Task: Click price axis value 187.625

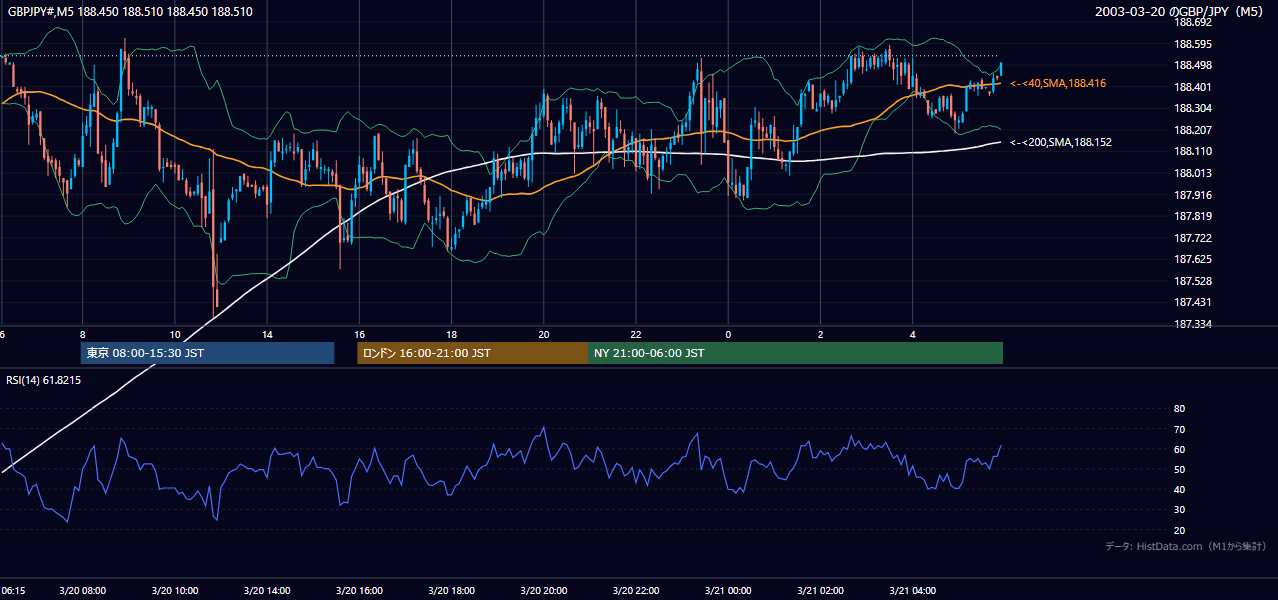Action: coord(1192,259)
